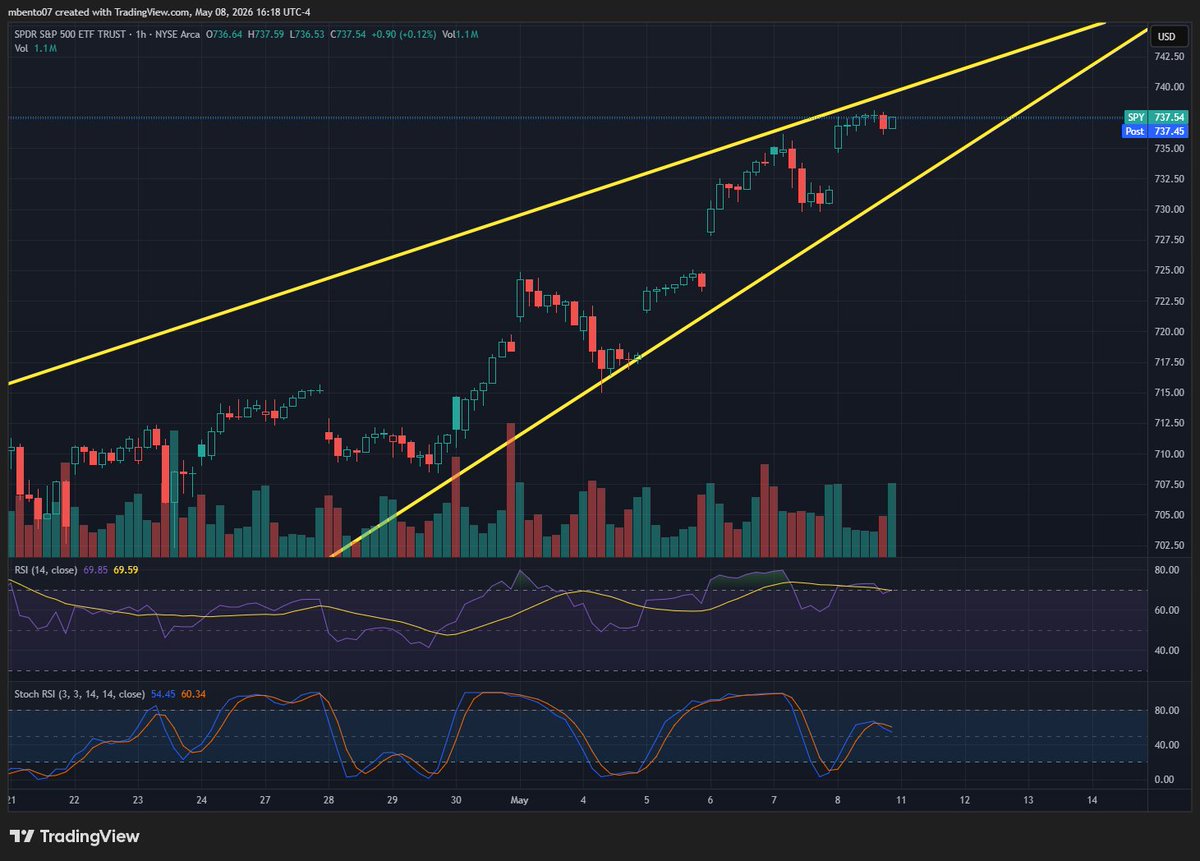Click the TradingView logo

(75, 836)
